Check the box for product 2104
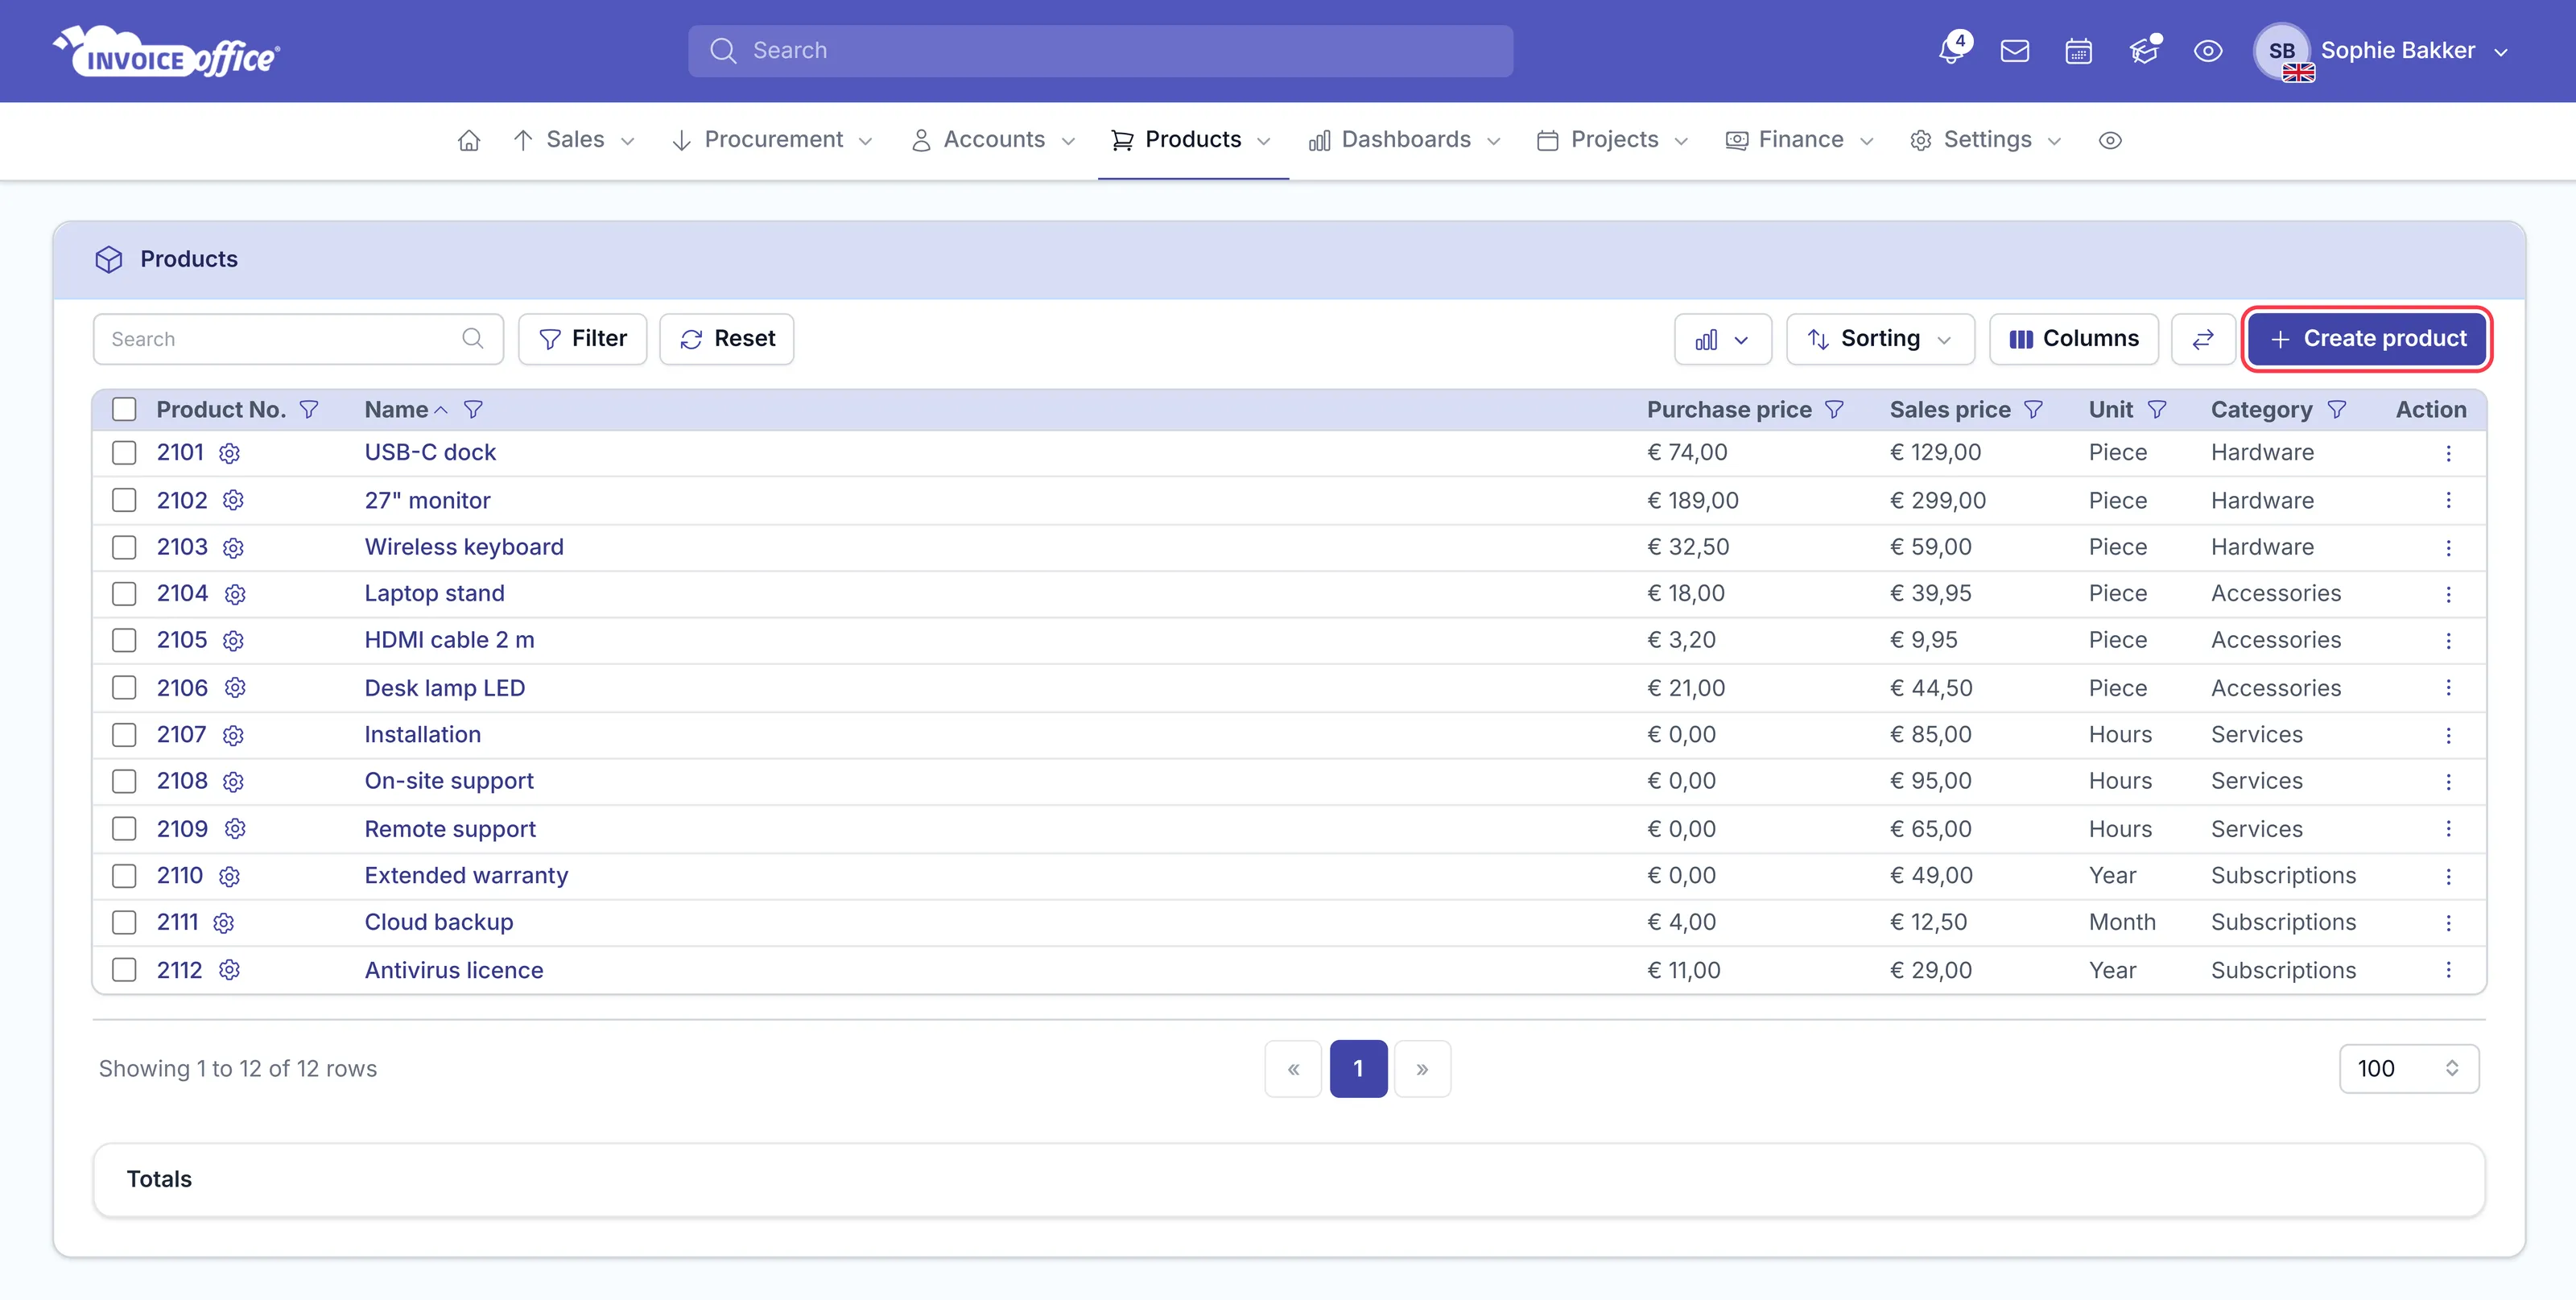The height and width of the screenshot is (1300, 2576). point(124,594)
